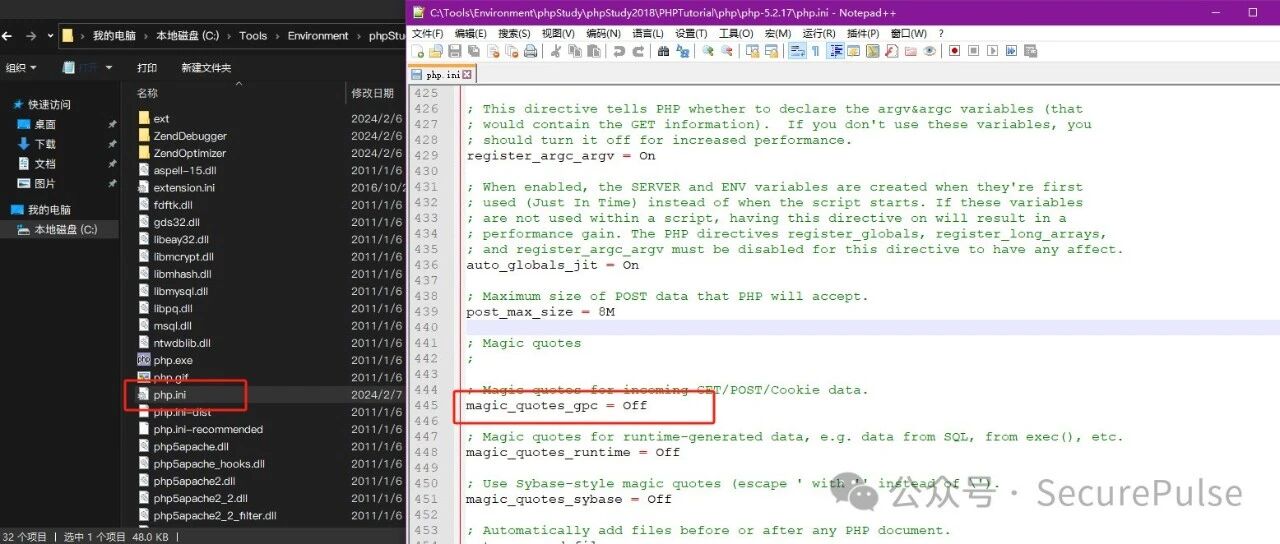1280x544 pixels.
Task: Toggle Show All Characters pilcrow icon
Action: coord(815,51)
